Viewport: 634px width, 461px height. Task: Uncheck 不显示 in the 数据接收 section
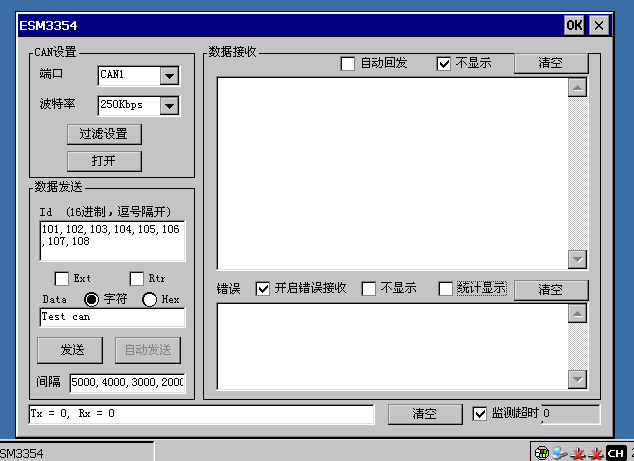pyautogui.click(x=444, y=63)
